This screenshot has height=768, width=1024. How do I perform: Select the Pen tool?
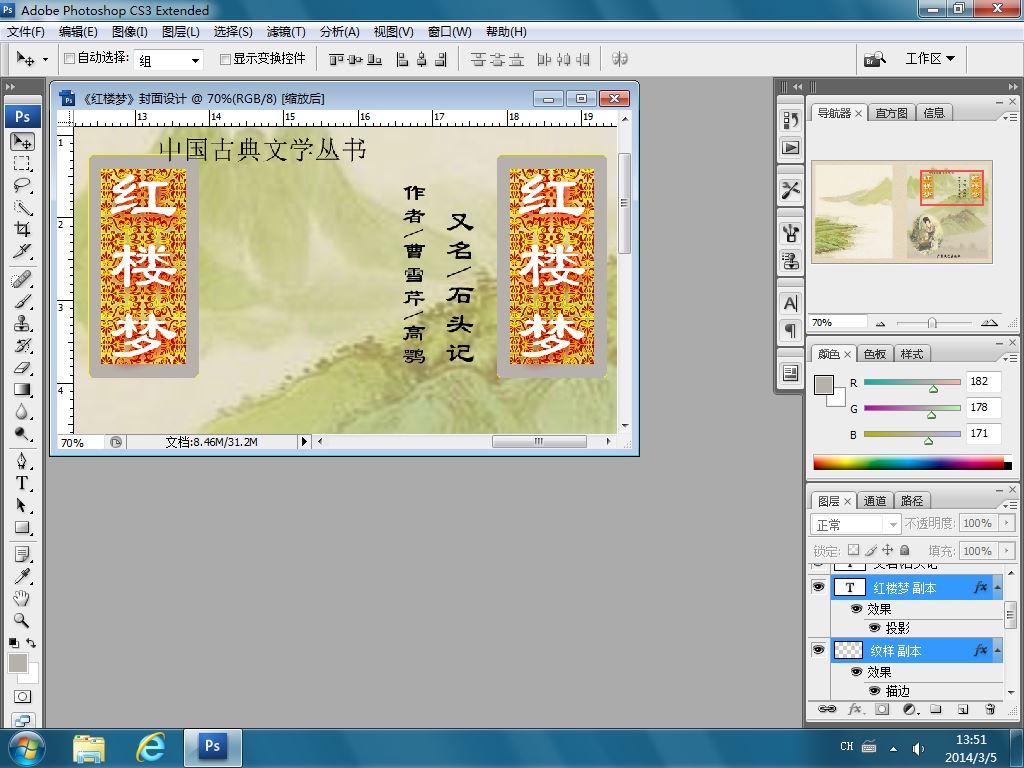(22, 462)
